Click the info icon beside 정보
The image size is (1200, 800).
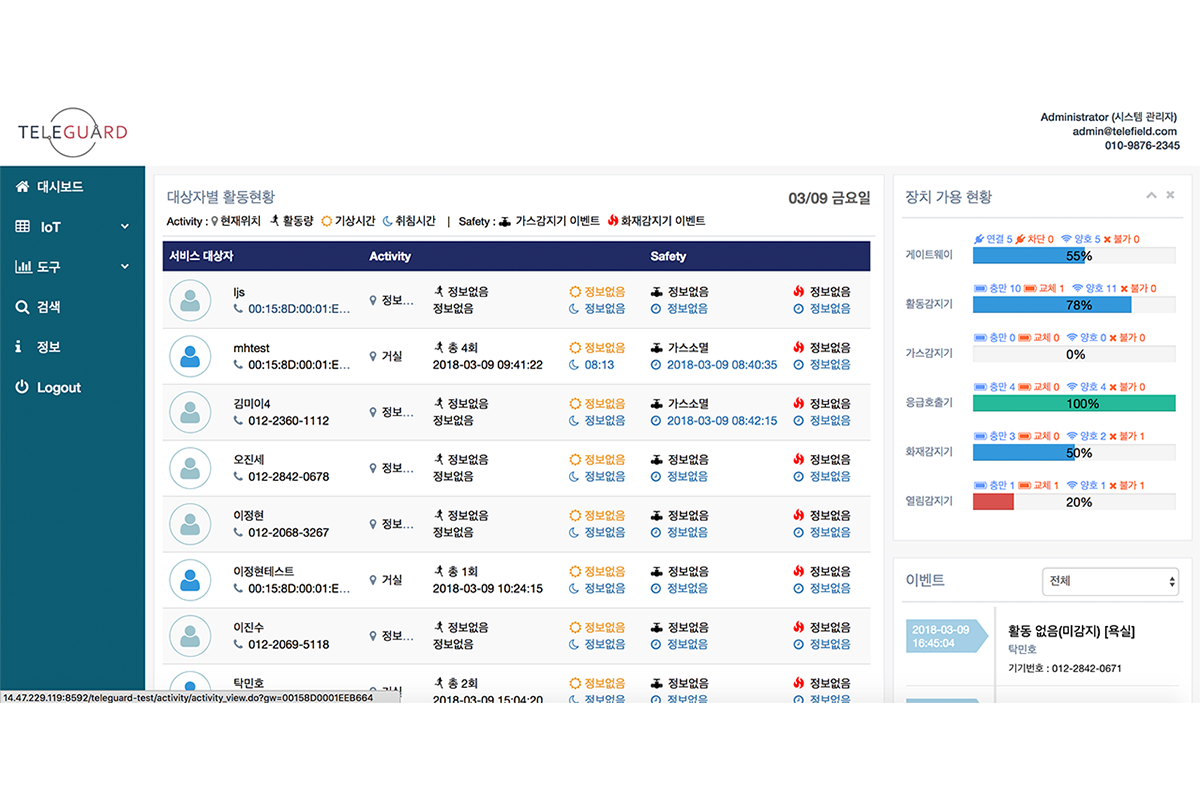pos(19,347)
